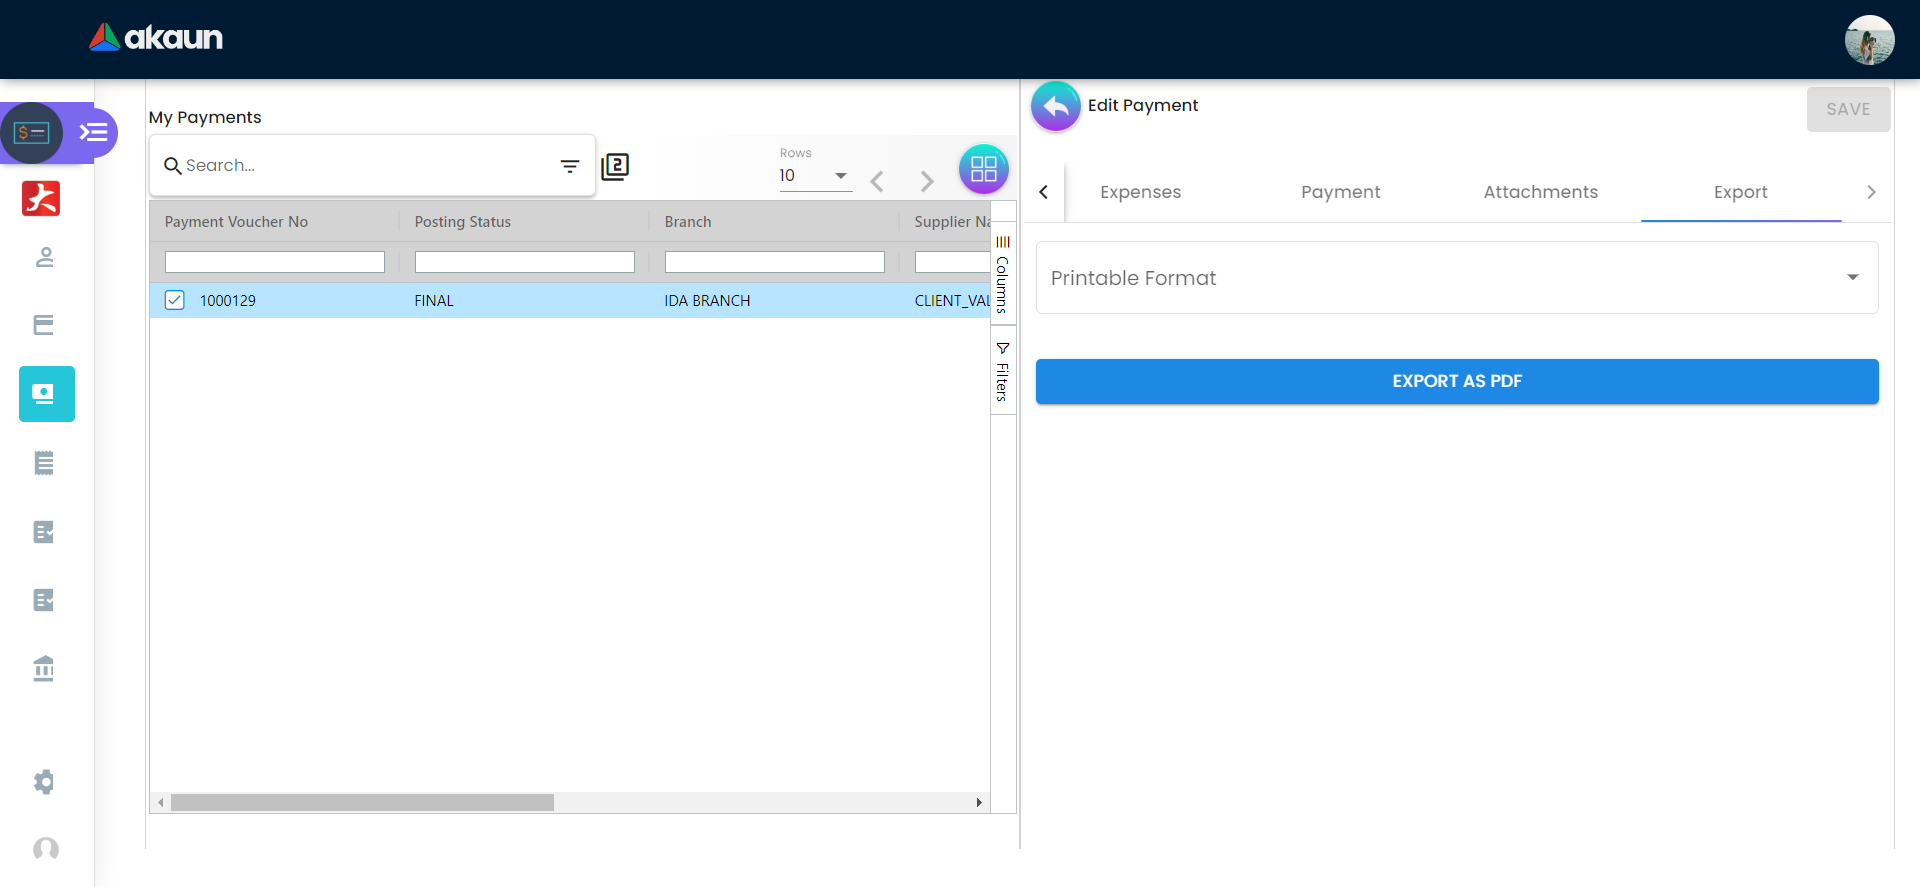Click the SAVE button
The height and width of the screenshot is (887, 1920).
tap(1847, 109)
